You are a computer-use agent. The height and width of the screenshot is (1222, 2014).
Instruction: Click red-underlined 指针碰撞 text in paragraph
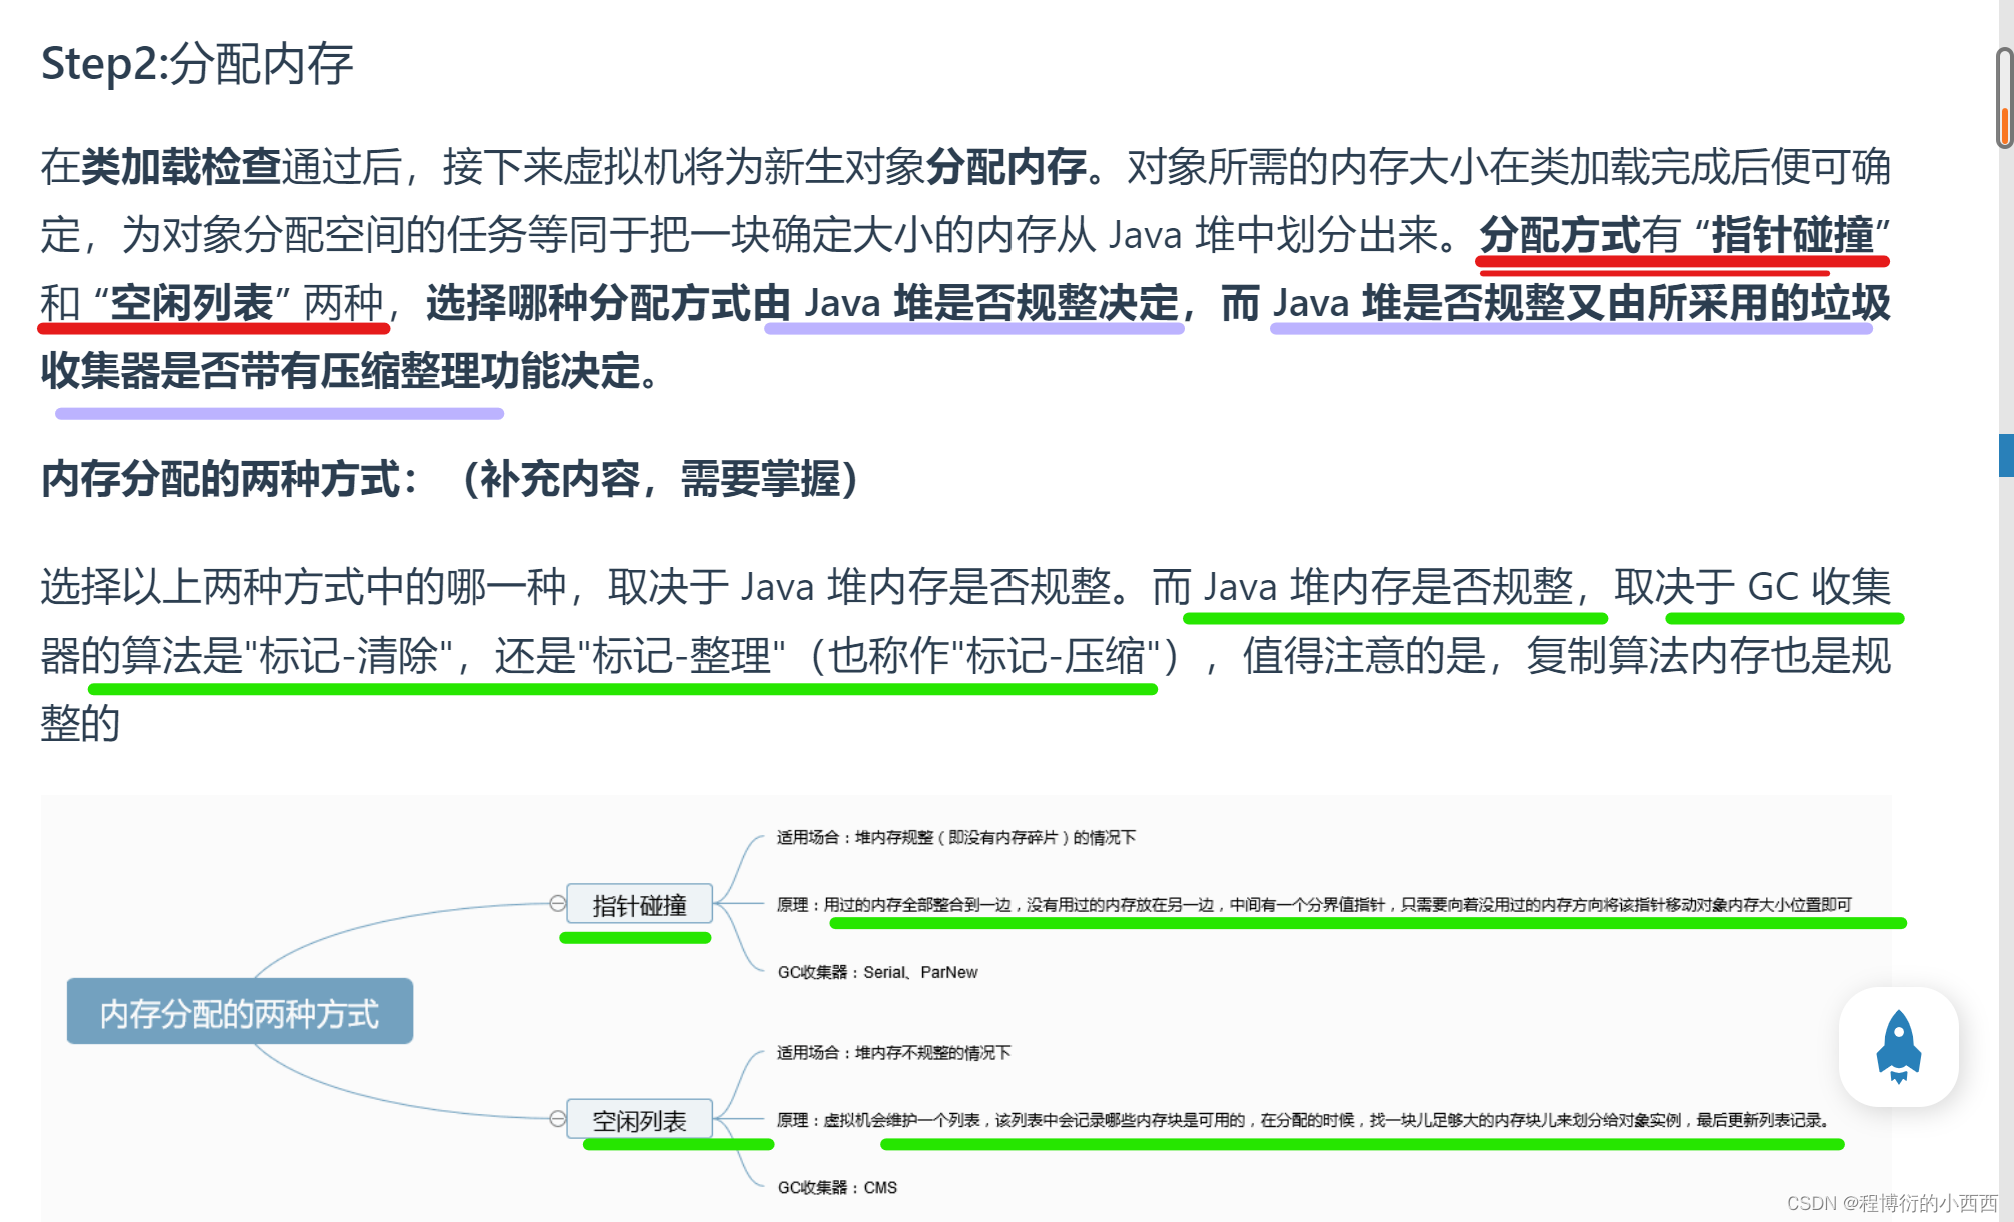[x=1791, y=235]
